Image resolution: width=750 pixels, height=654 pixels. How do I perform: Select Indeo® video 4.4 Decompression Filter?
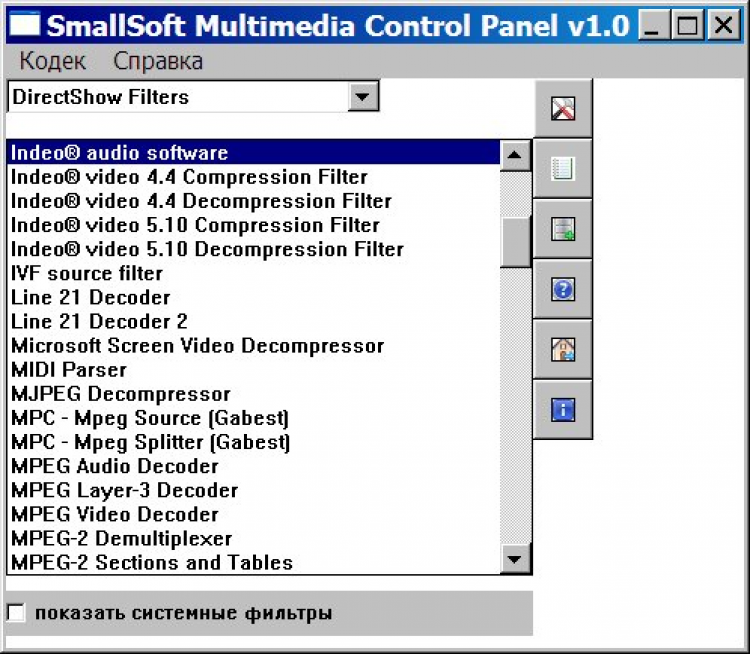254,201
